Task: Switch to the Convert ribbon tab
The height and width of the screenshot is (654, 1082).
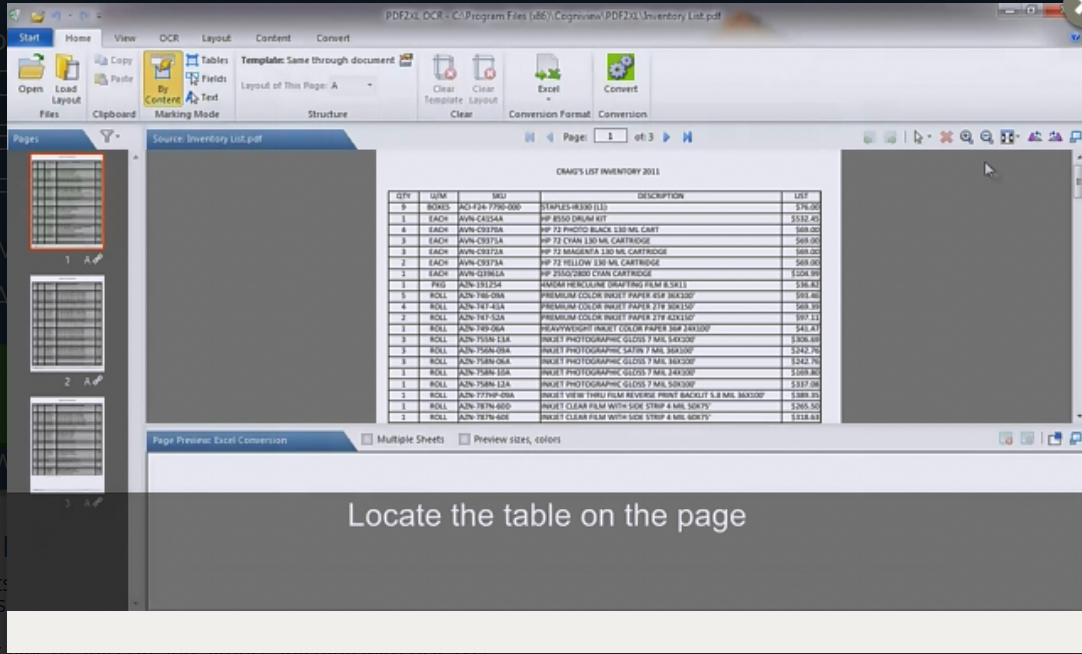Action: click(333, 38)
